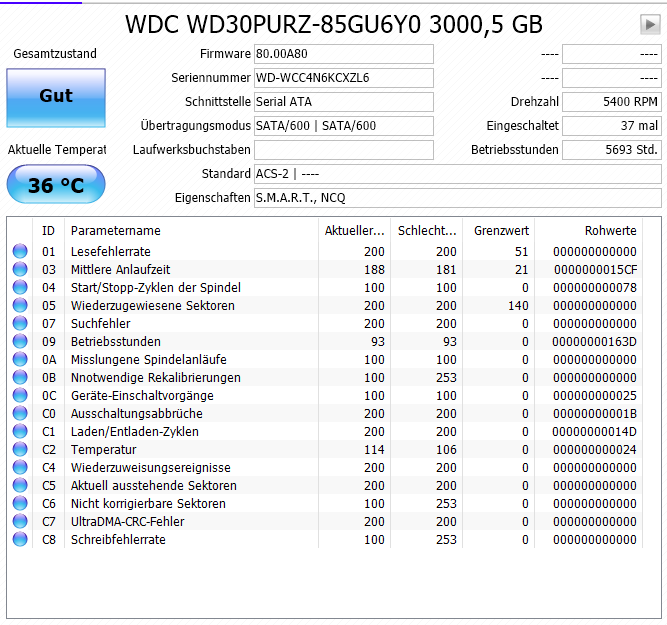Click the next disk arrow button
667x625 pixels.
(x=650, y=24)
